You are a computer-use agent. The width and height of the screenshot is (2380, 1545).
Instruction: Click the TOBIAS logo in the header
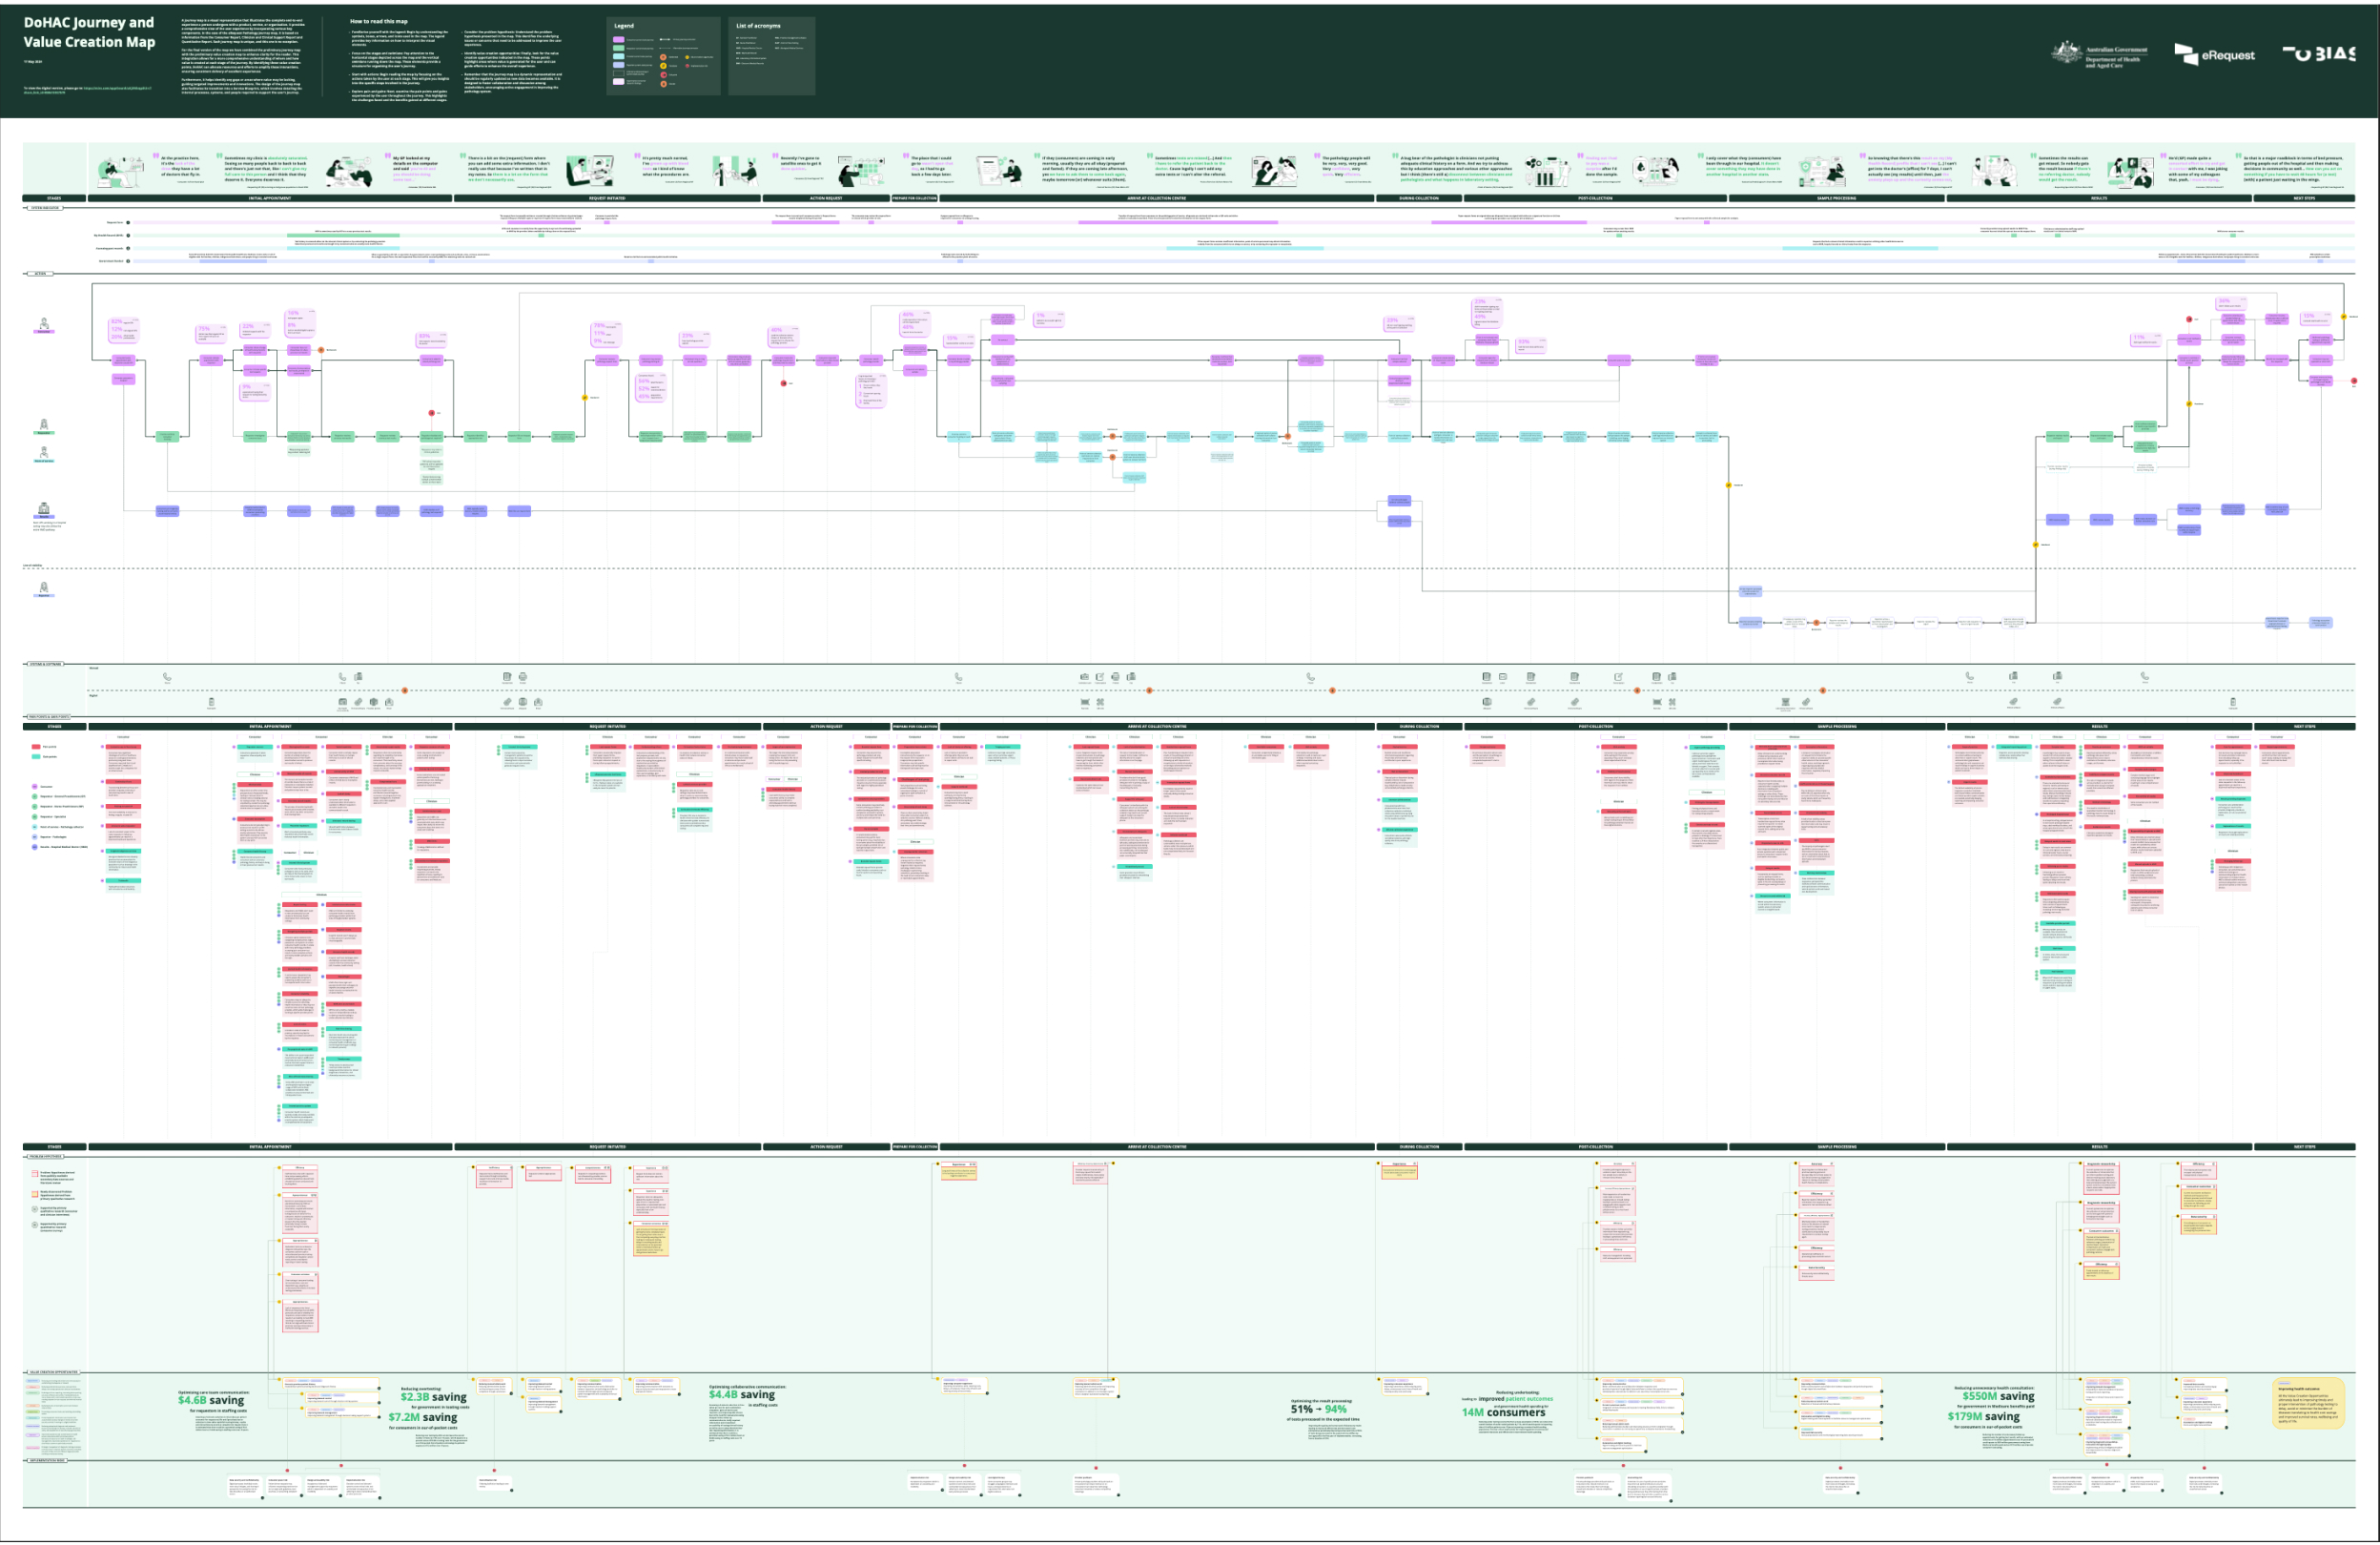tap(2318, 53)
